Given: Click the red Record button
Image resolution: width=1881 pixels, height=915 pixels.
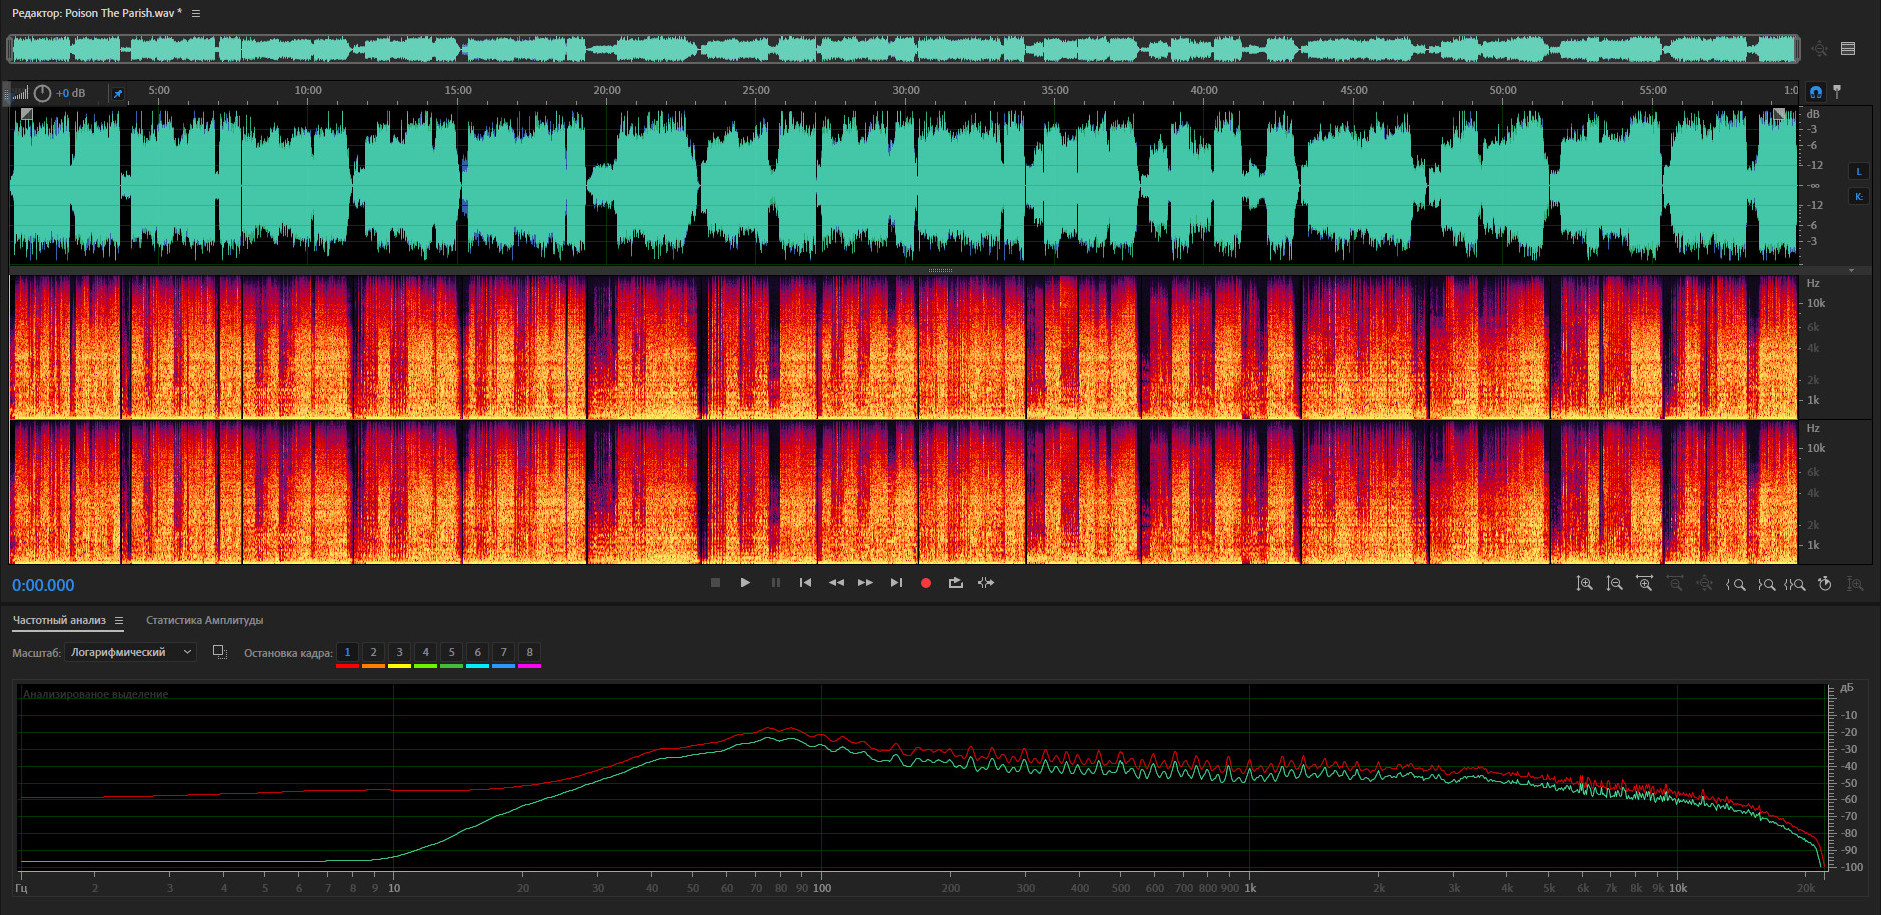Looking at the screenshot, I should point(926,583).
